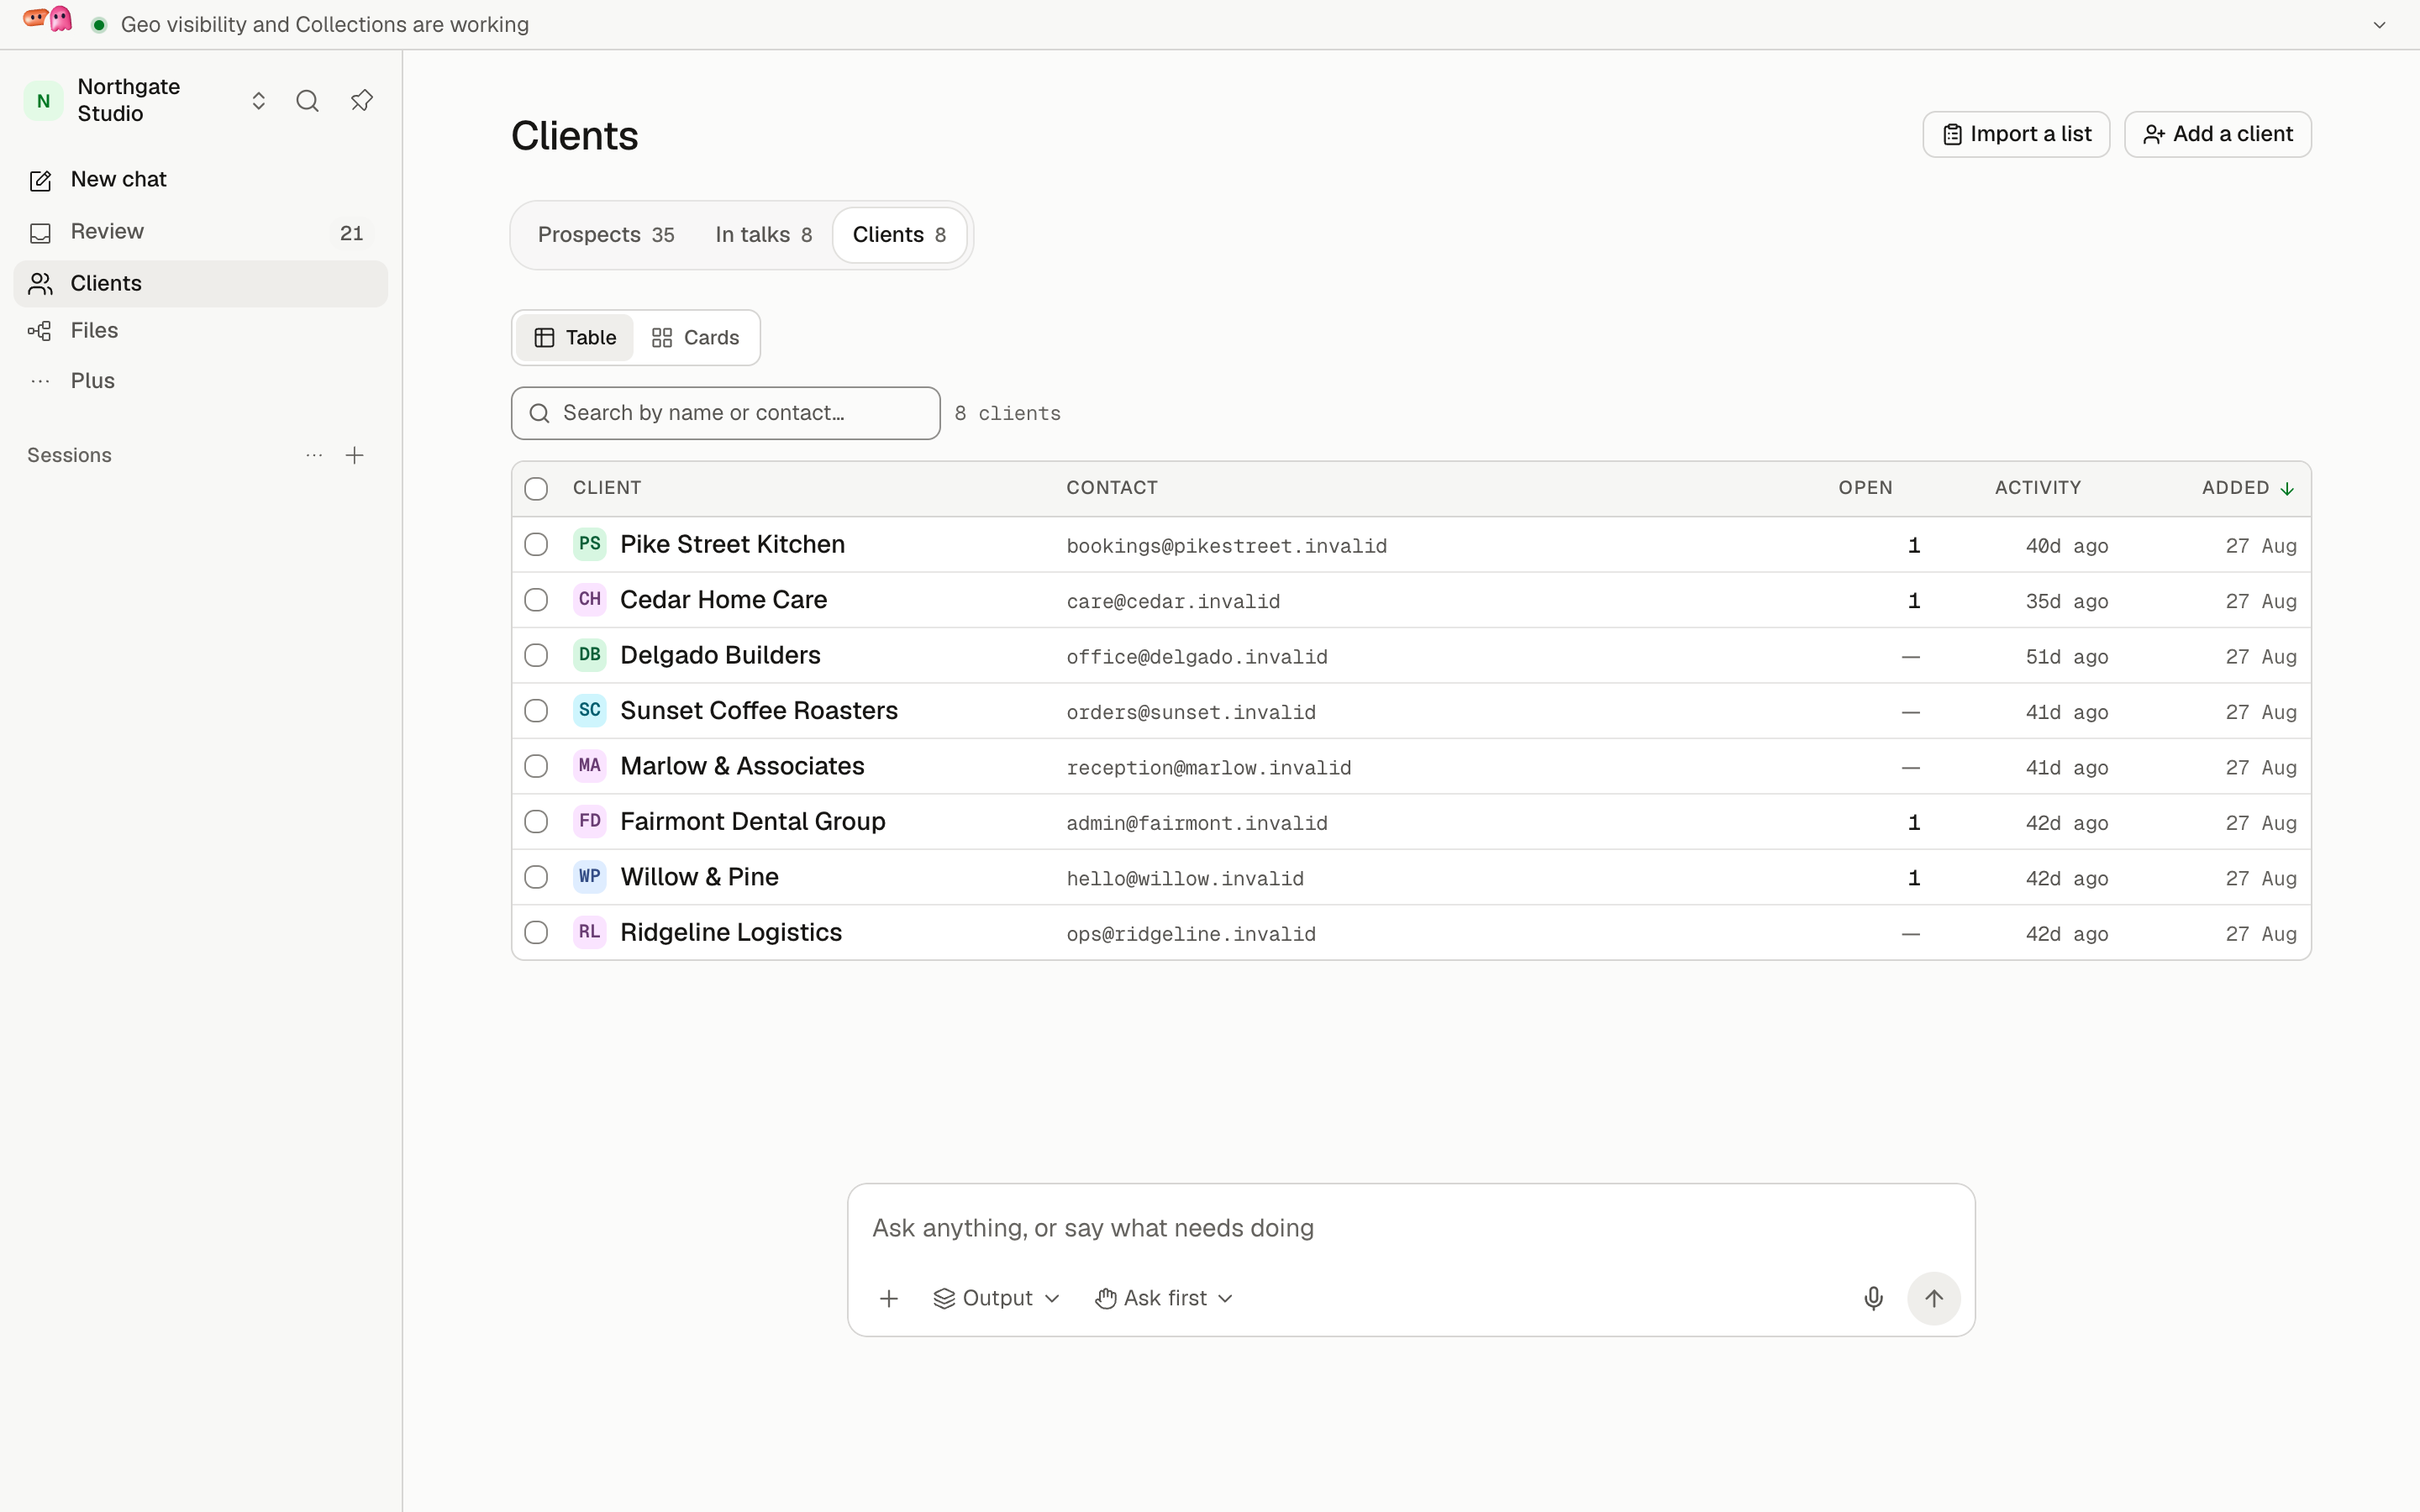2420x1512 pixels.
Task: Open Files in sidebar
Action: (201, 331)
